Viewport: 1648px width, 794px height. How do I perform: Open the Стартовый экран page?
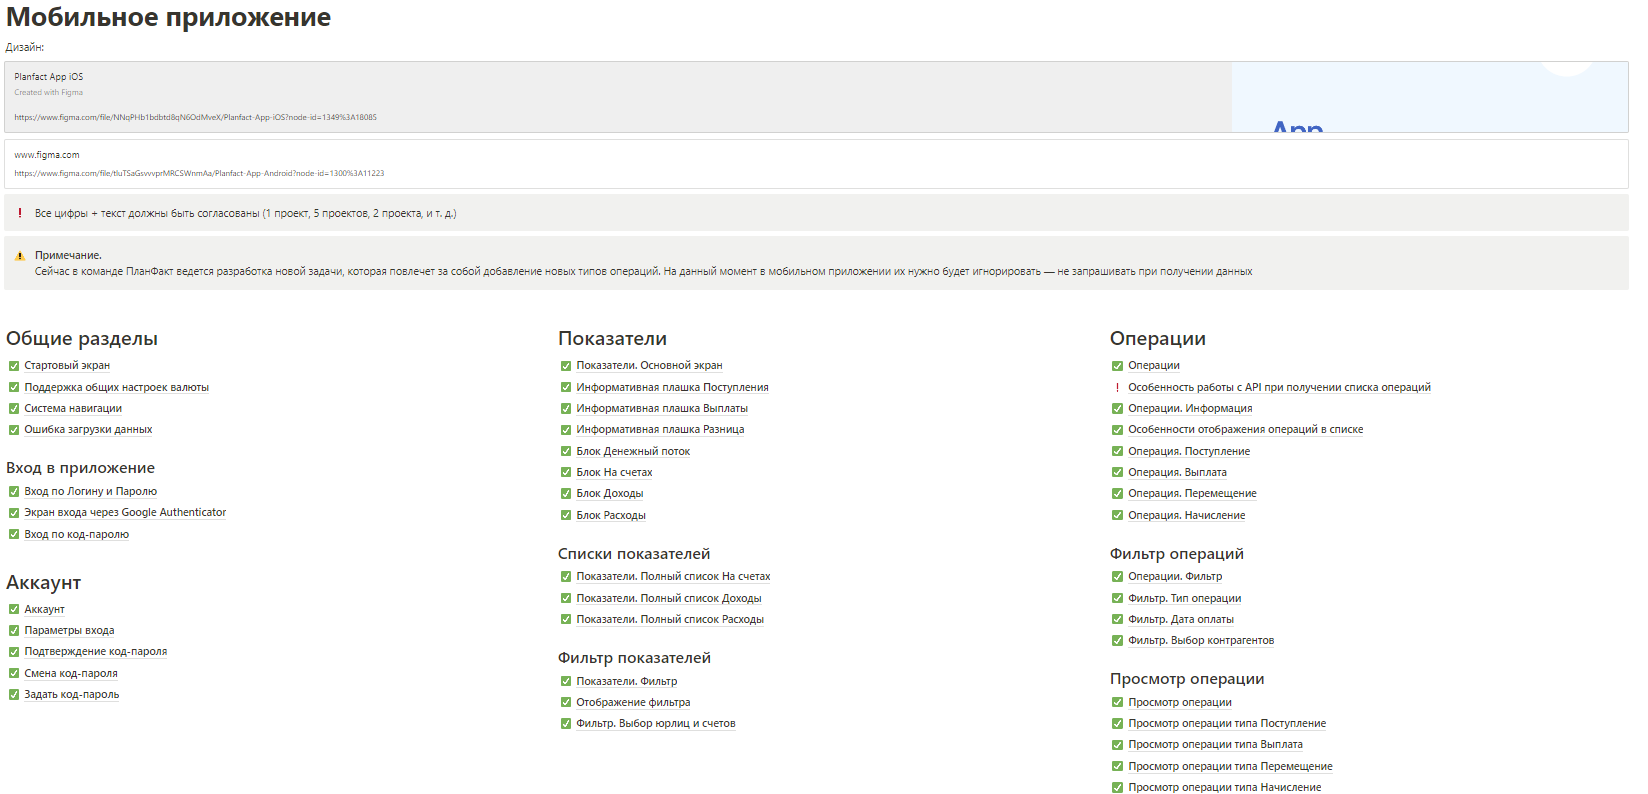coord(67,366)
